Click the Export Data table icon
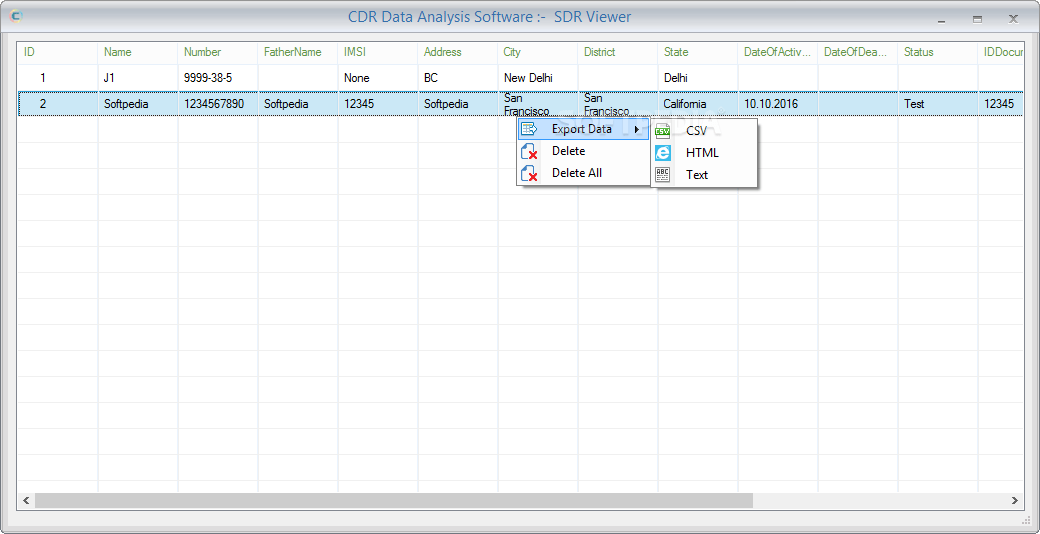The width and height of the screenshot is (1040, 534). (x=529, y=129)
